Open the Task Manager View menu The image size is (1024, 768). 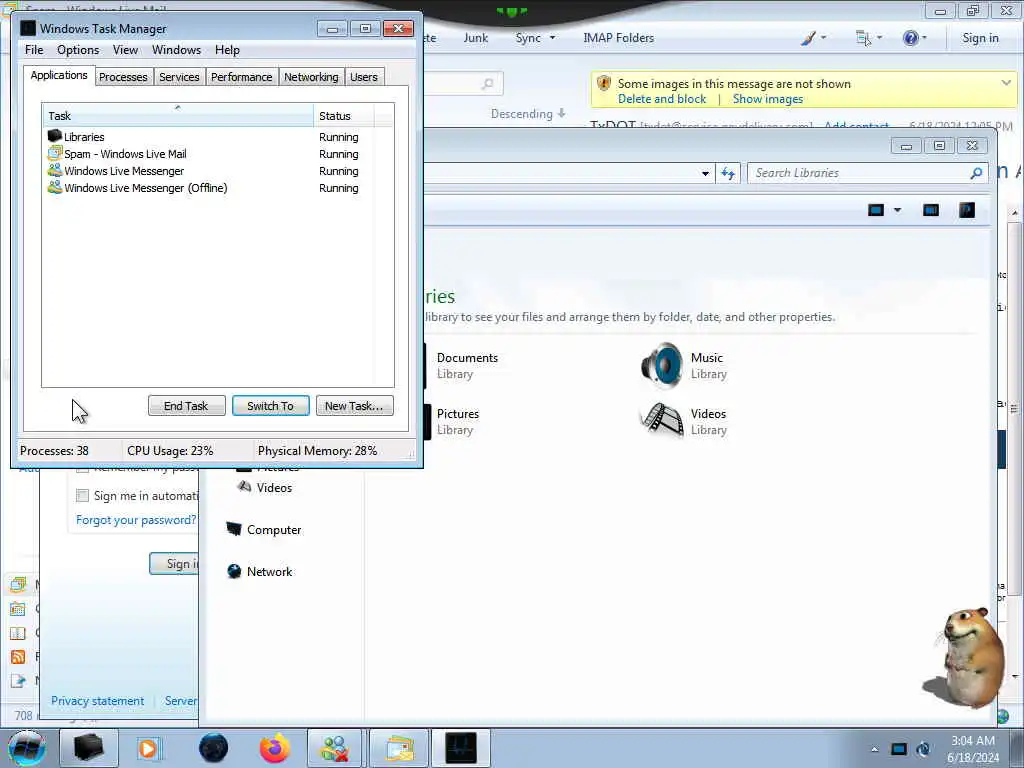click(125, 50)
